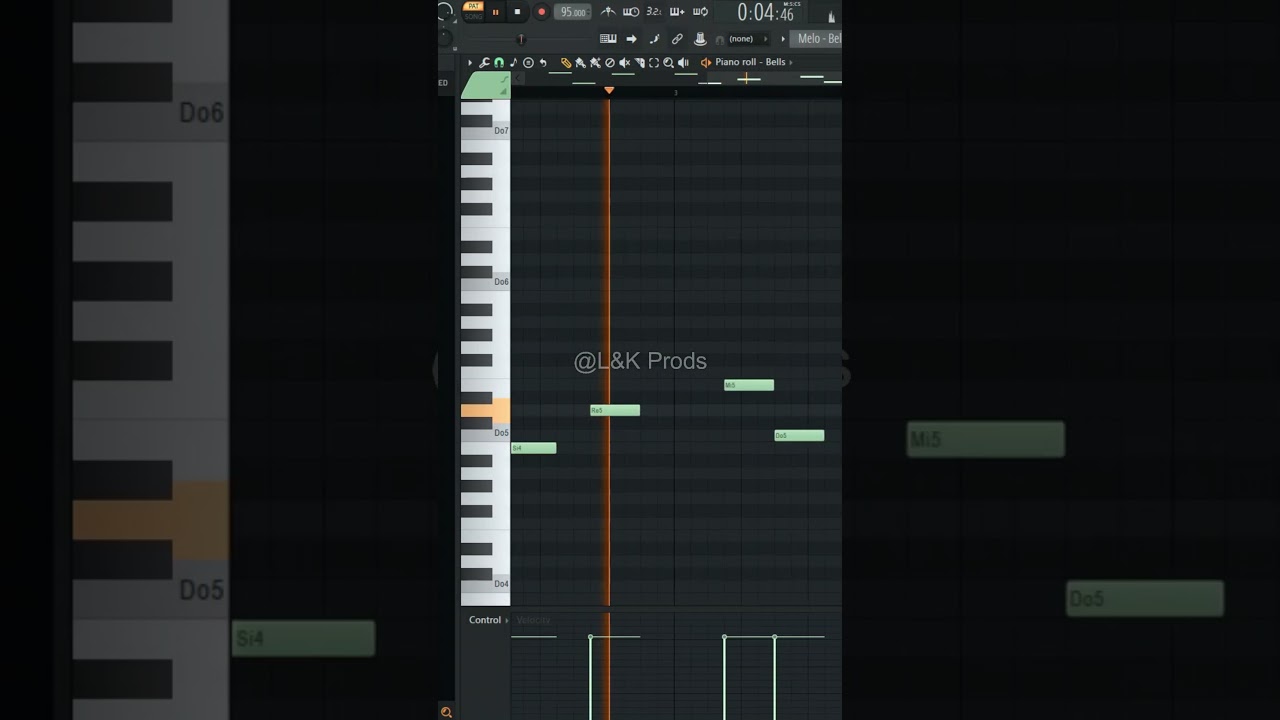This screenshot has width=1280, height=720.
Task: Open the piano roll wrench tools menu
Action: click(484, 62)
